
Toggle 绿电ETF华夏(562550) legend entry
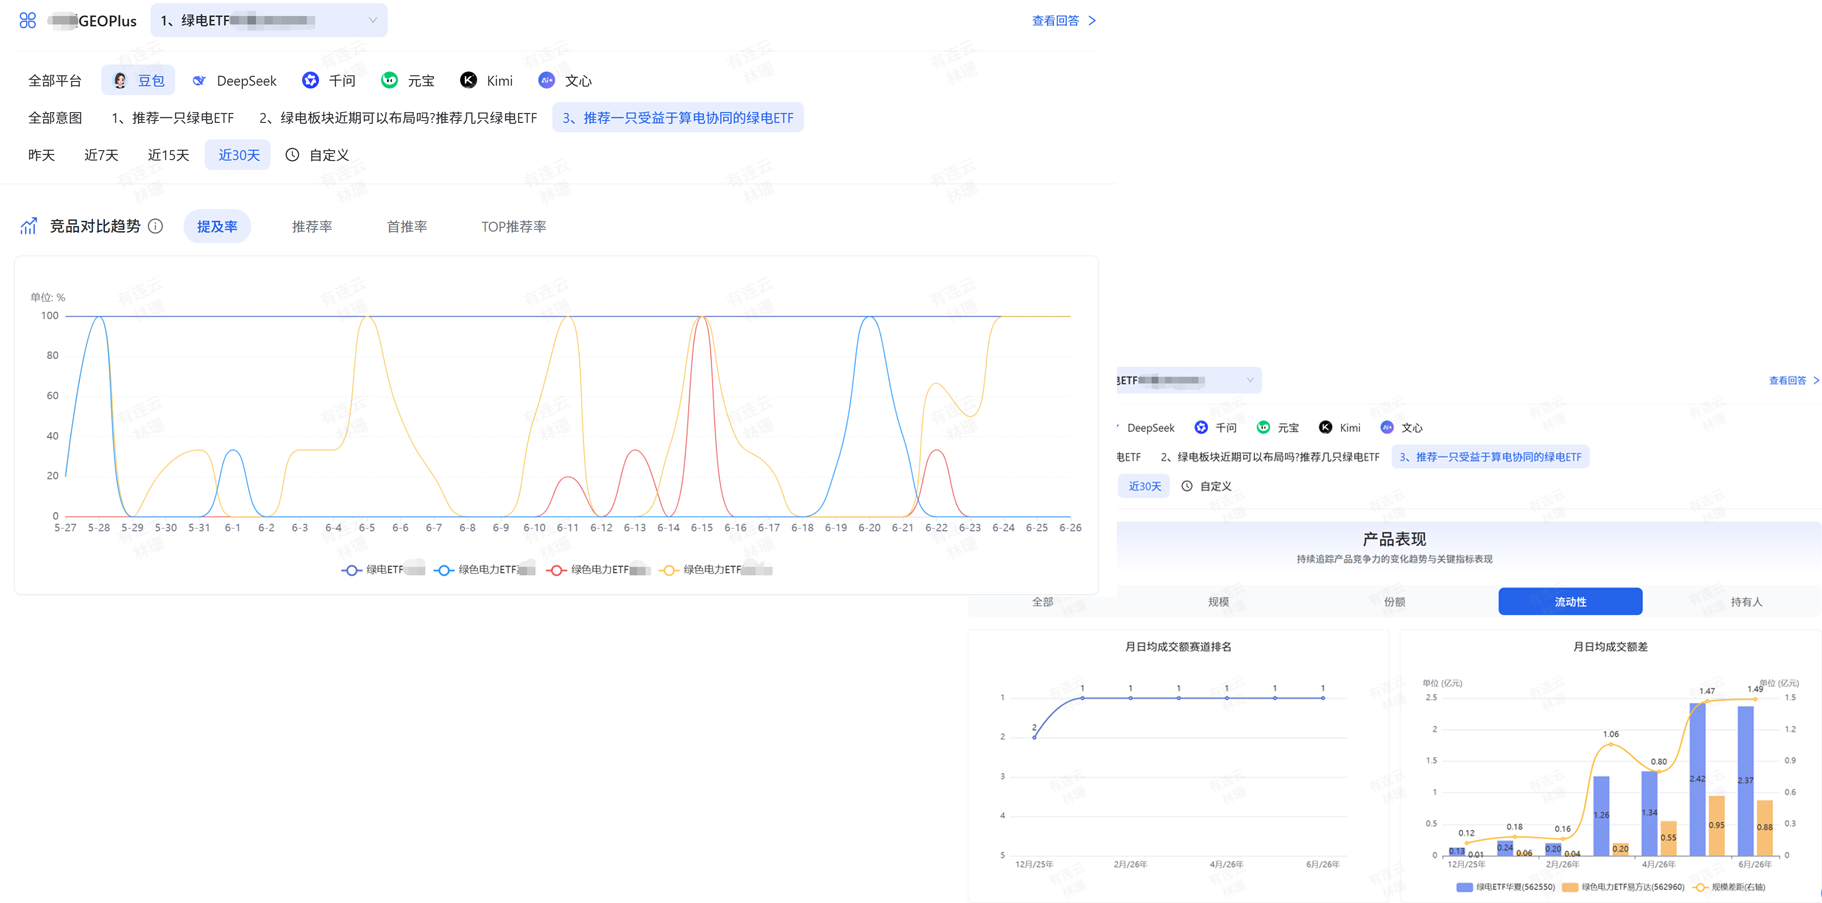[1505, 887]
